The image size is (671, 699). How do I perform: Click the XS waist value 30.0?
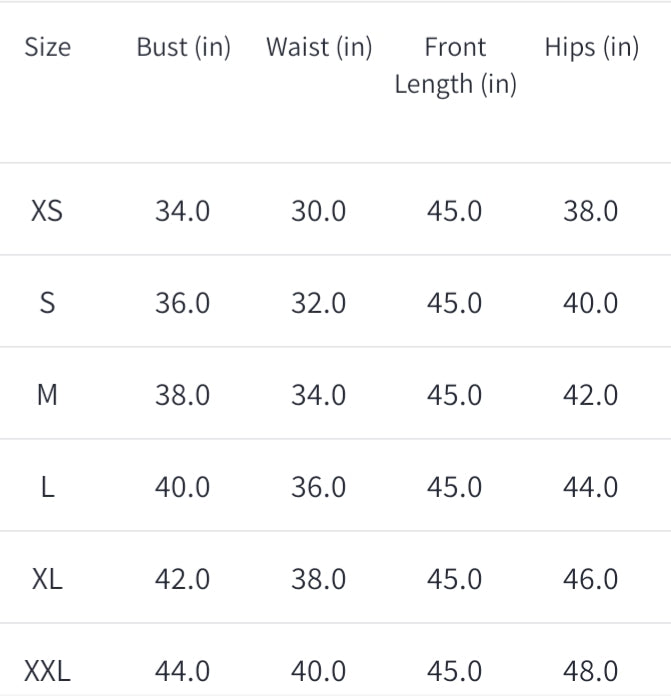(x=318, y=211)
